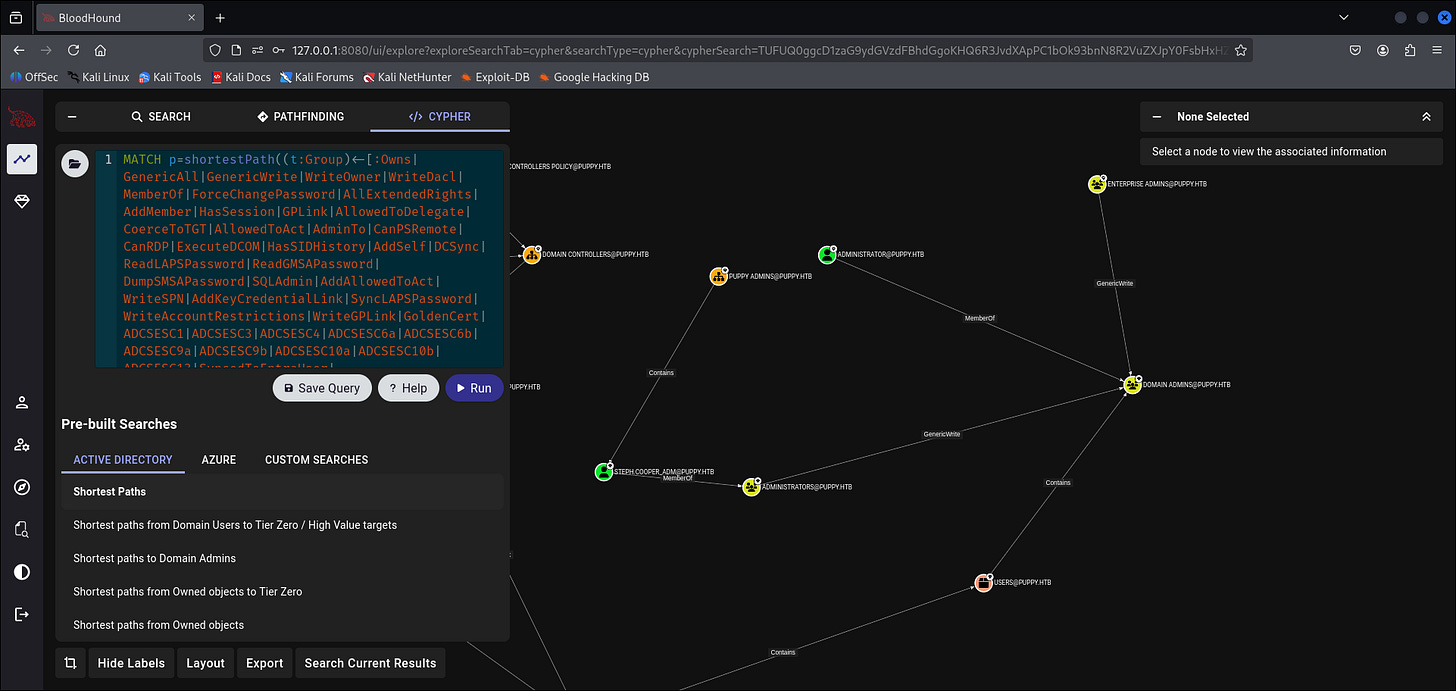The height and width of the screenshot is (691, 1456).
Task: Click MemberOf edge label from Administrator
Action: (979, 318)
